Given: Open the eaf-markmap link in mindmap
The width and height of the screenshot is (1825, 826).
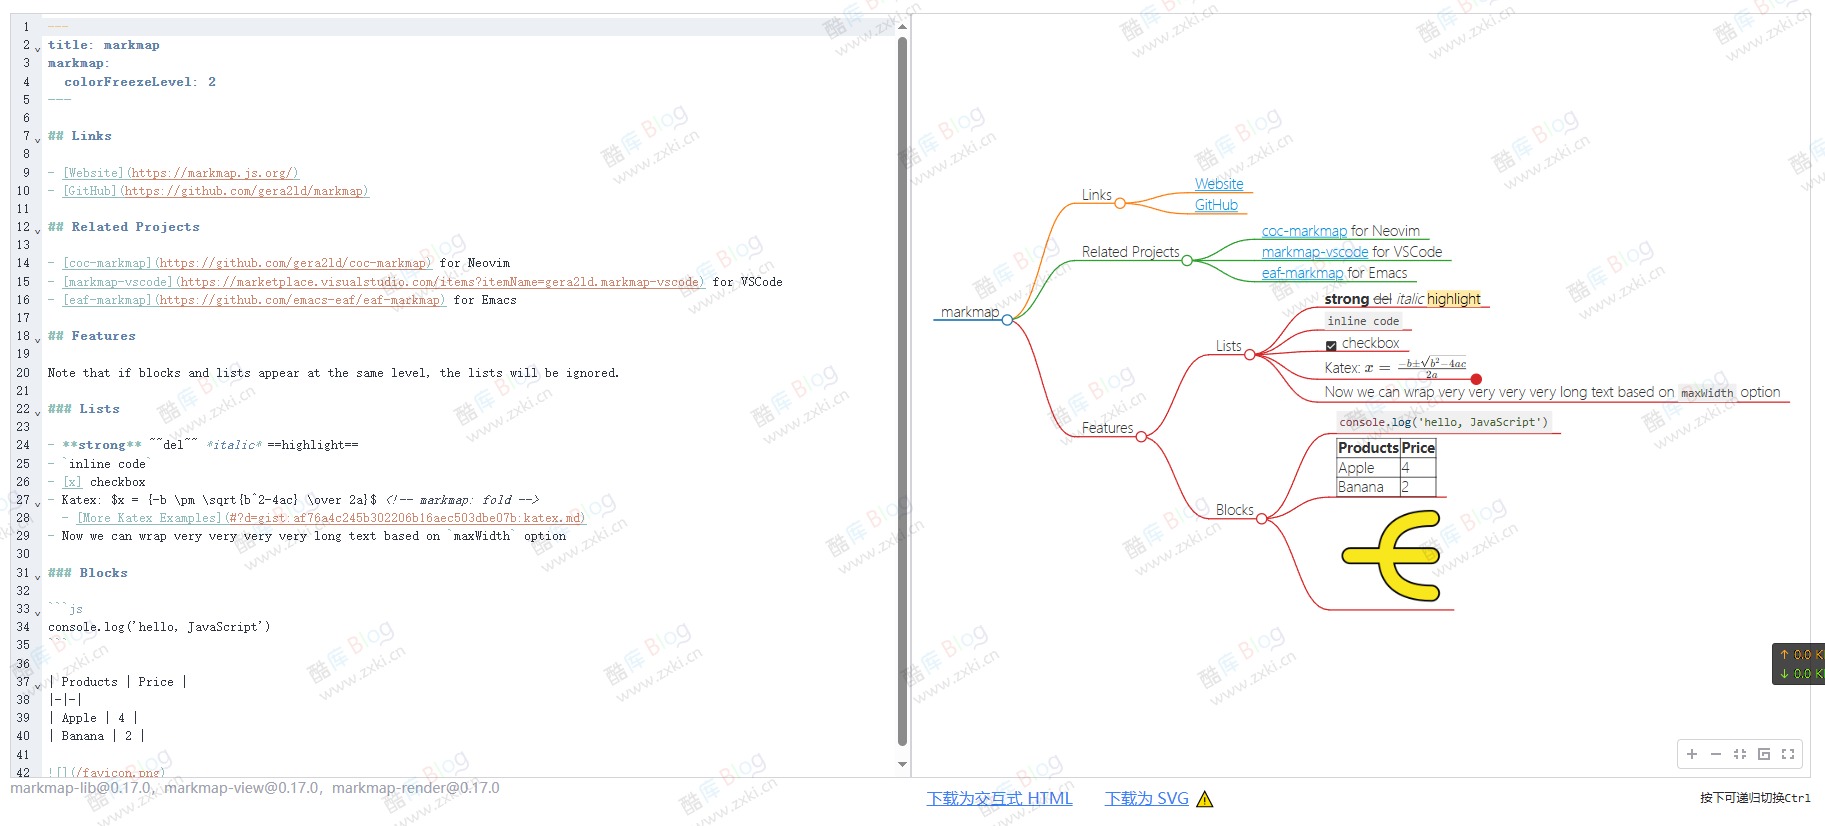Looking at the screenshot, I should tap(1302, 273).
